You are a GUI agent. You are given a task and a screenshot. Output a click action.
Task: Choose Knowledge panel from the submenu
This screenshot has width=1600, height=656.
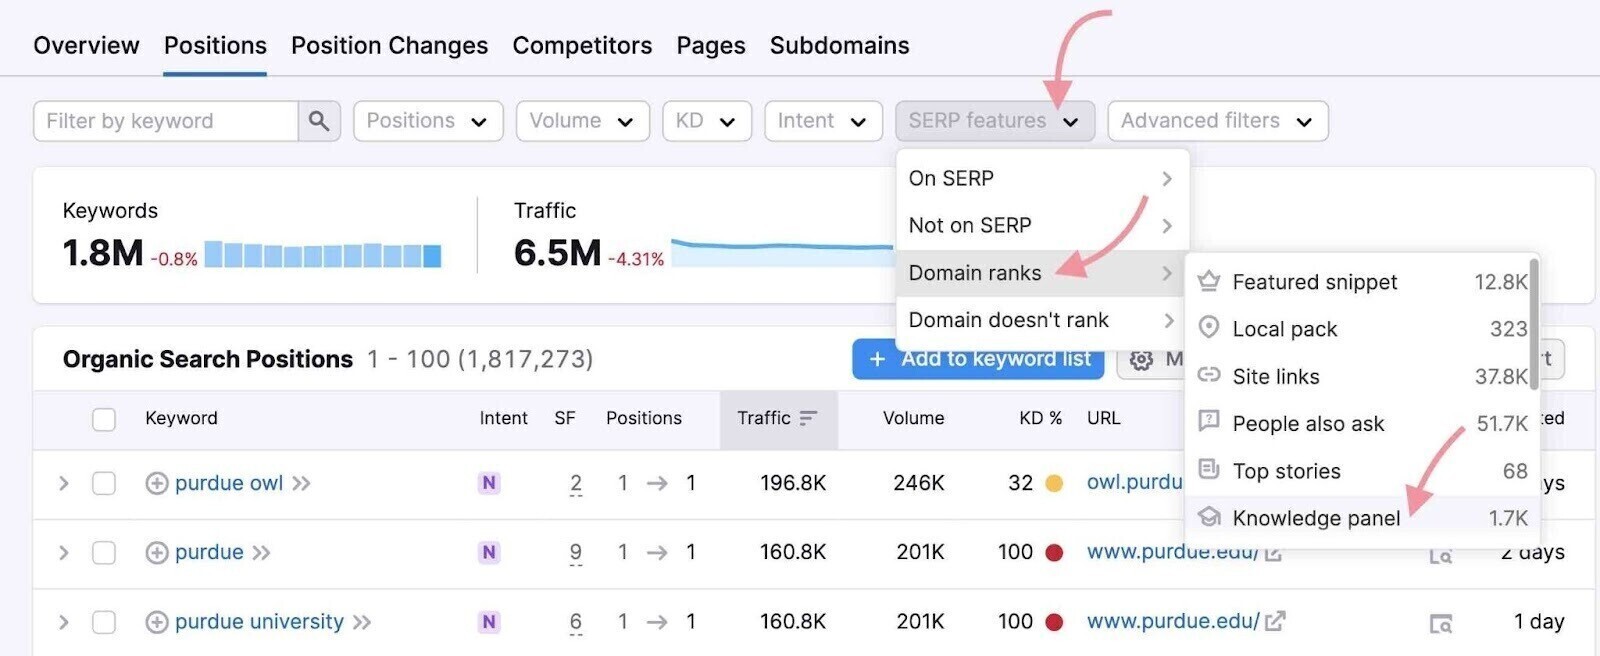point(1315,518)
